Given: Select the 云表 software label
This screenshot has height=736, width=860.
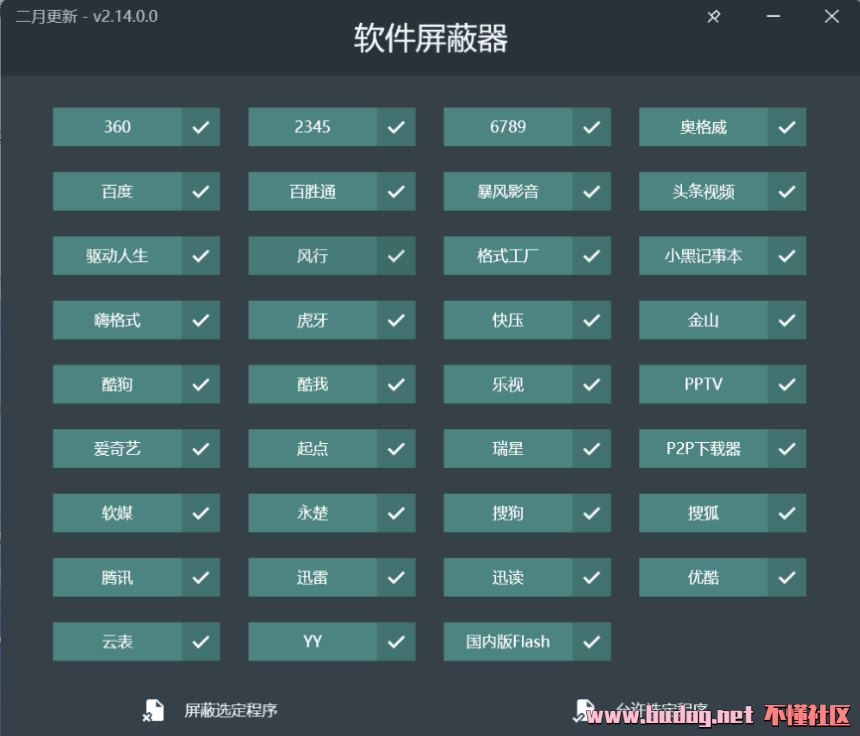Looking at the screenshot, I should (x=117, y=641).
